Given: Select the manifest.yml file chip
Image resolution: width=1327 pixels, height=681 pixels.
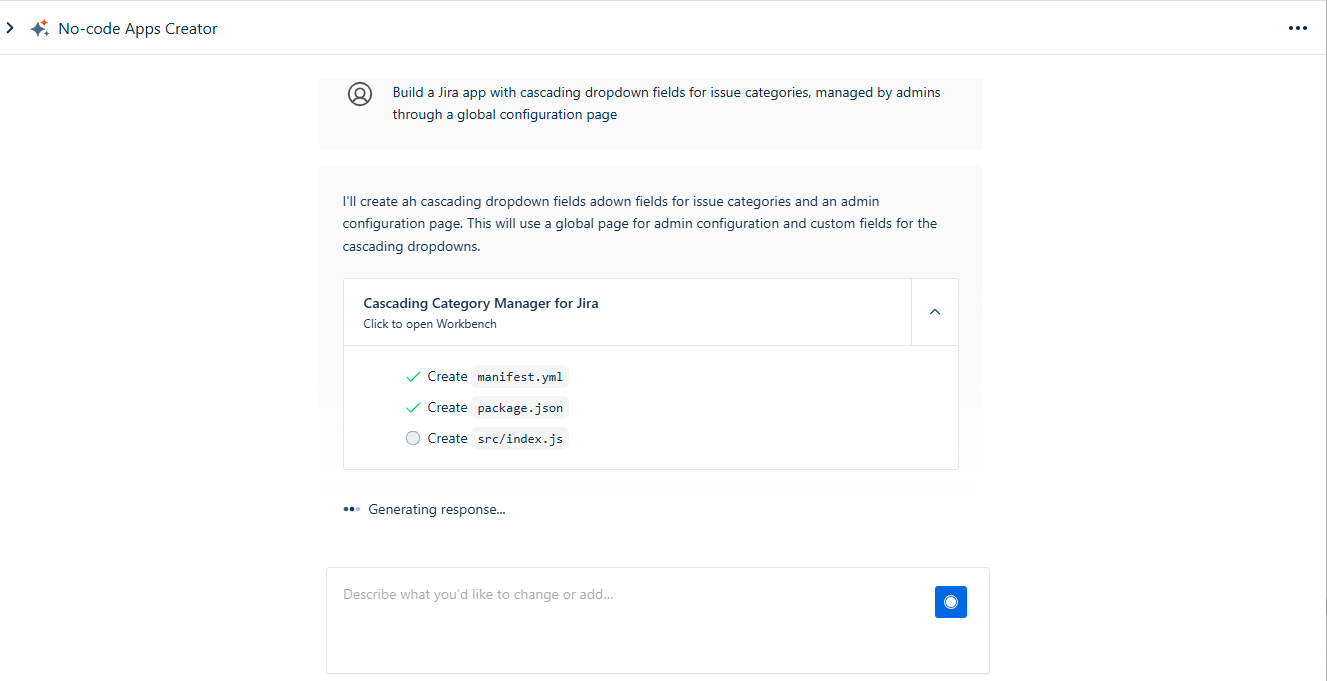Looking at the screenshot, I should [520, 377].
